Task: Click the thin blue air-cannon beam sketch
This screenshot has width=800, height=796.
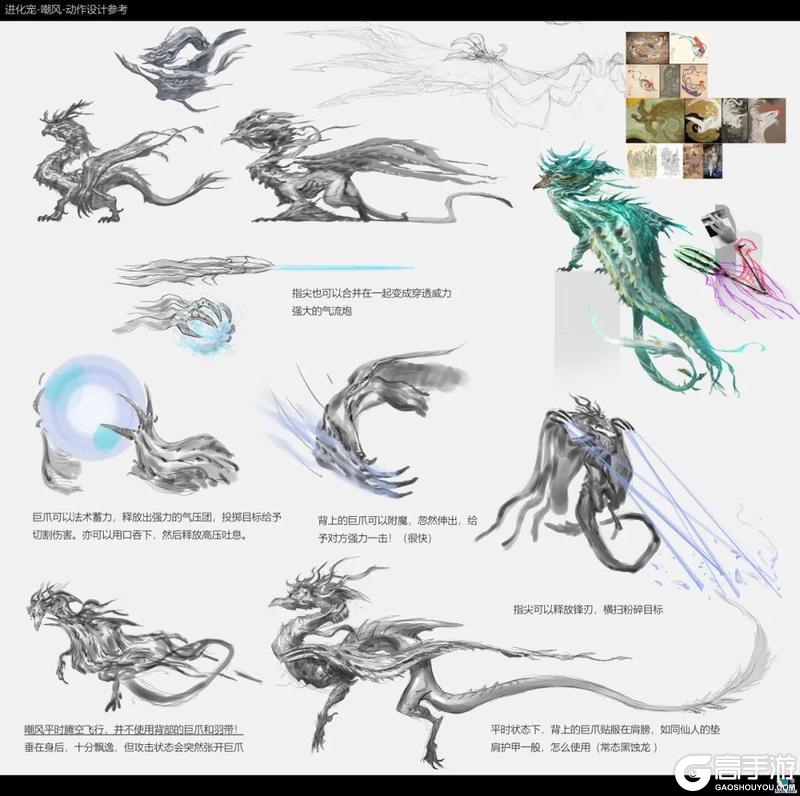Action: pyautogui.click(x=340, y=268)
